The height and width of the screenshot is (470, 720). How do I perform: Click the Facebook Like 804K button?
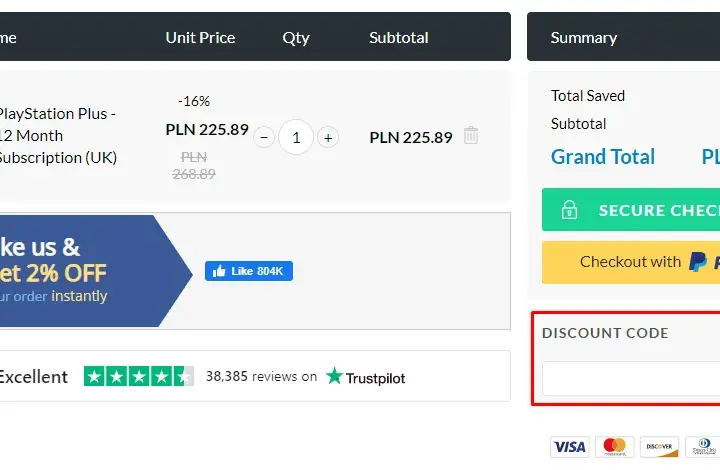point(249,271)
